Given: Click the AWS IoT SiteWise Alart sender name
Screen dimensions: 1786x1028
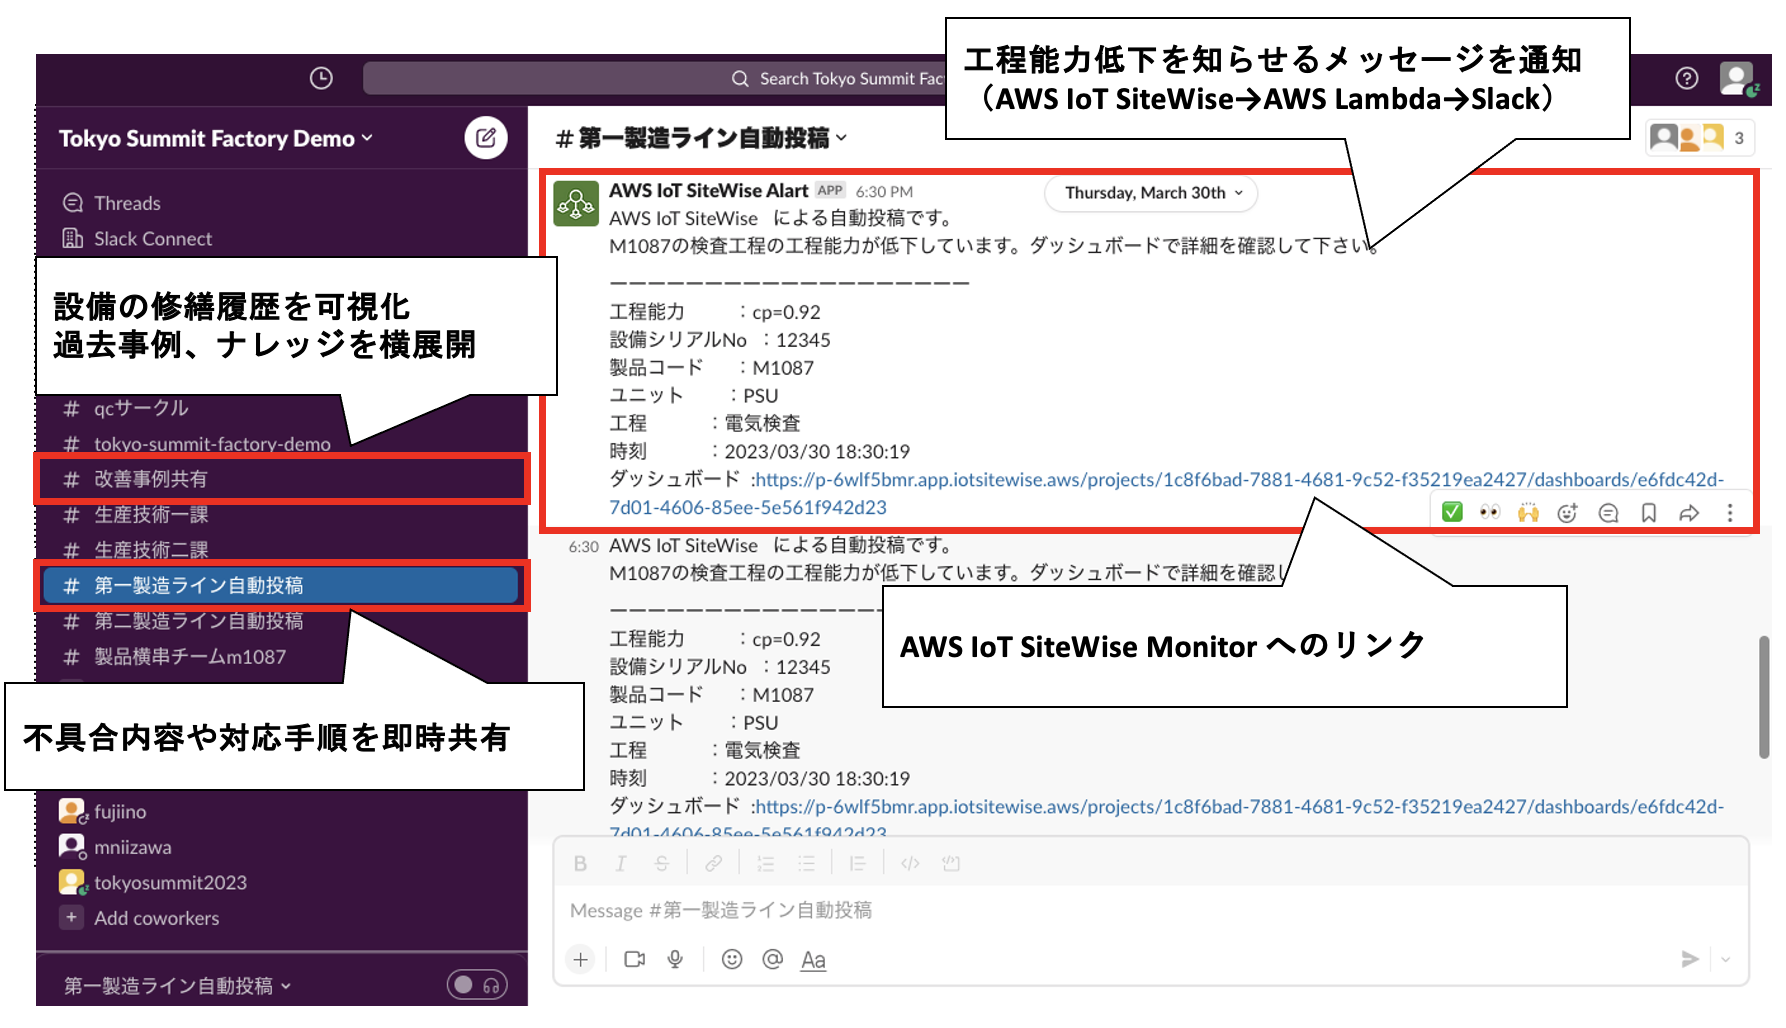Looking at the screenshot, I should 709,190.
